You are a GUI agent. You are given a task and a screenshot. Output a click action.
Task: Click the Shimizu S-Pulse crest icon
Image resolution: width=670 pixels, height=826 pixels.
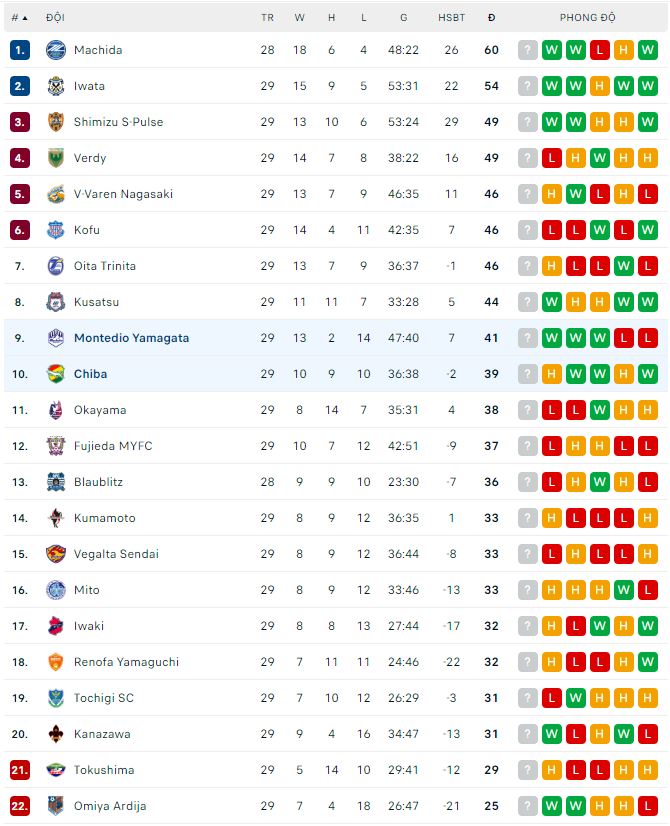click(x=56, y=122)
